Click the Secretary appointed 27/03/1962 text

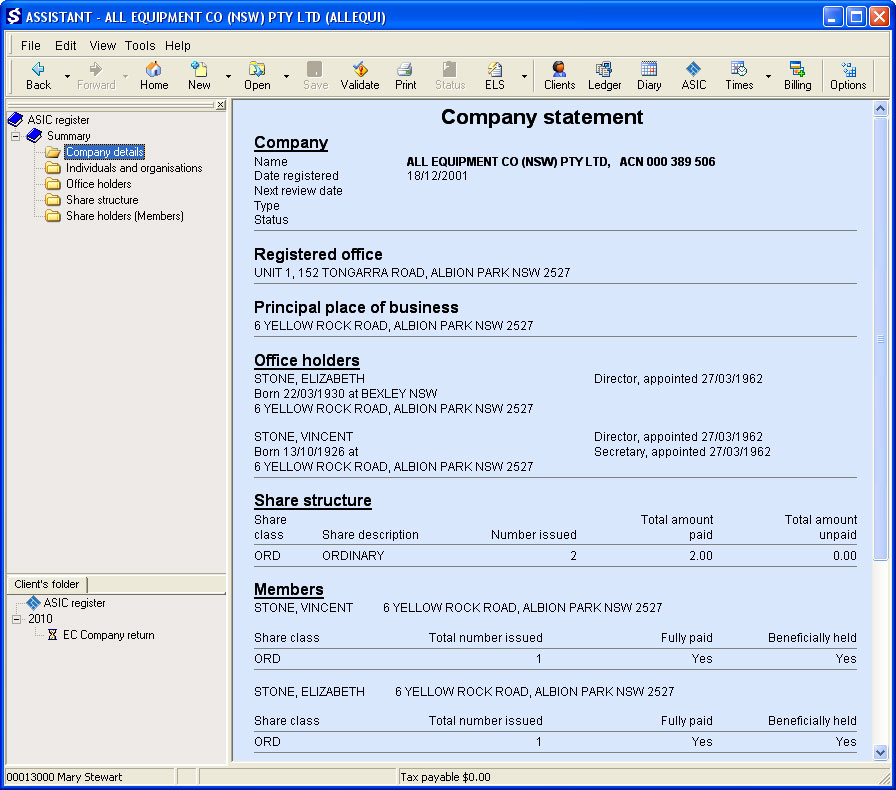tap(682, 452)
